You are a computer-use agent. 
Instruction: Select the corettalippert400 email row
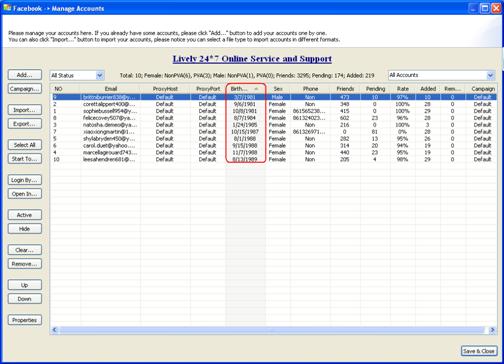coord(273,104)
